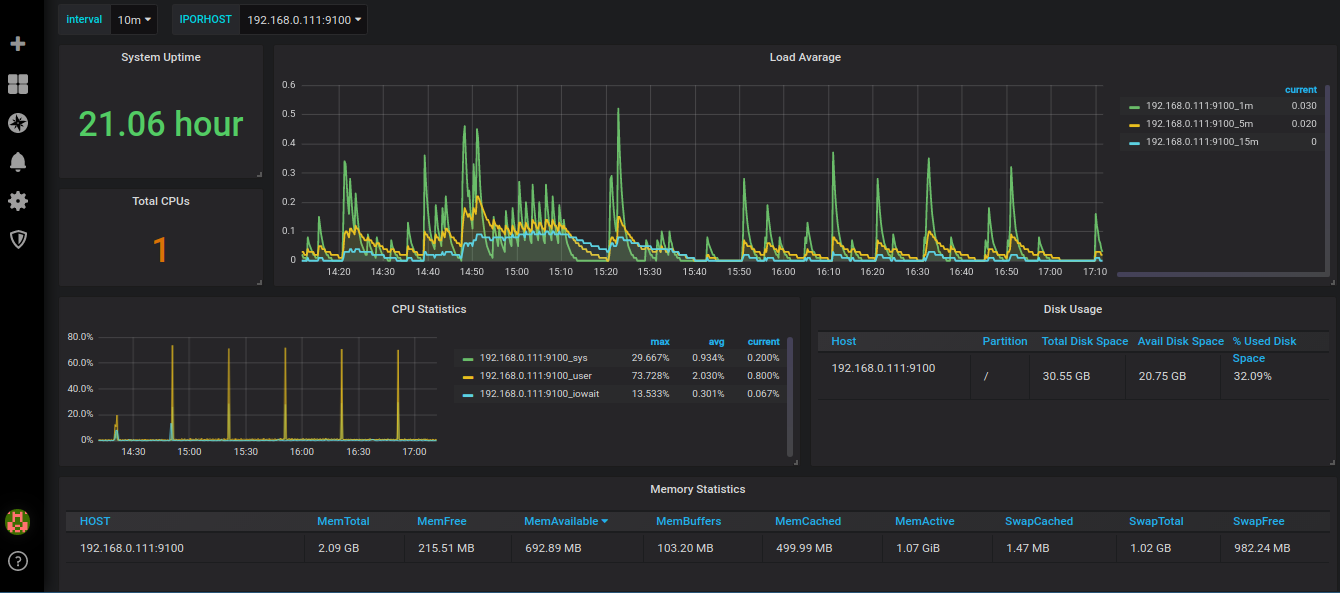Image resolution: width=1340 pixels, height=593 pixels.
Task: Click the 2.09 GB MemTotal cell
Action: tap(338, 548)
